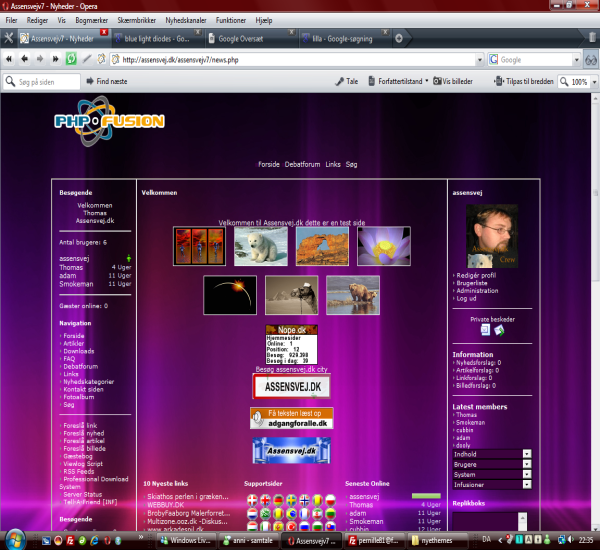600x550 pixels.
Task: Click the URL address field
Action: pos(295,60)
